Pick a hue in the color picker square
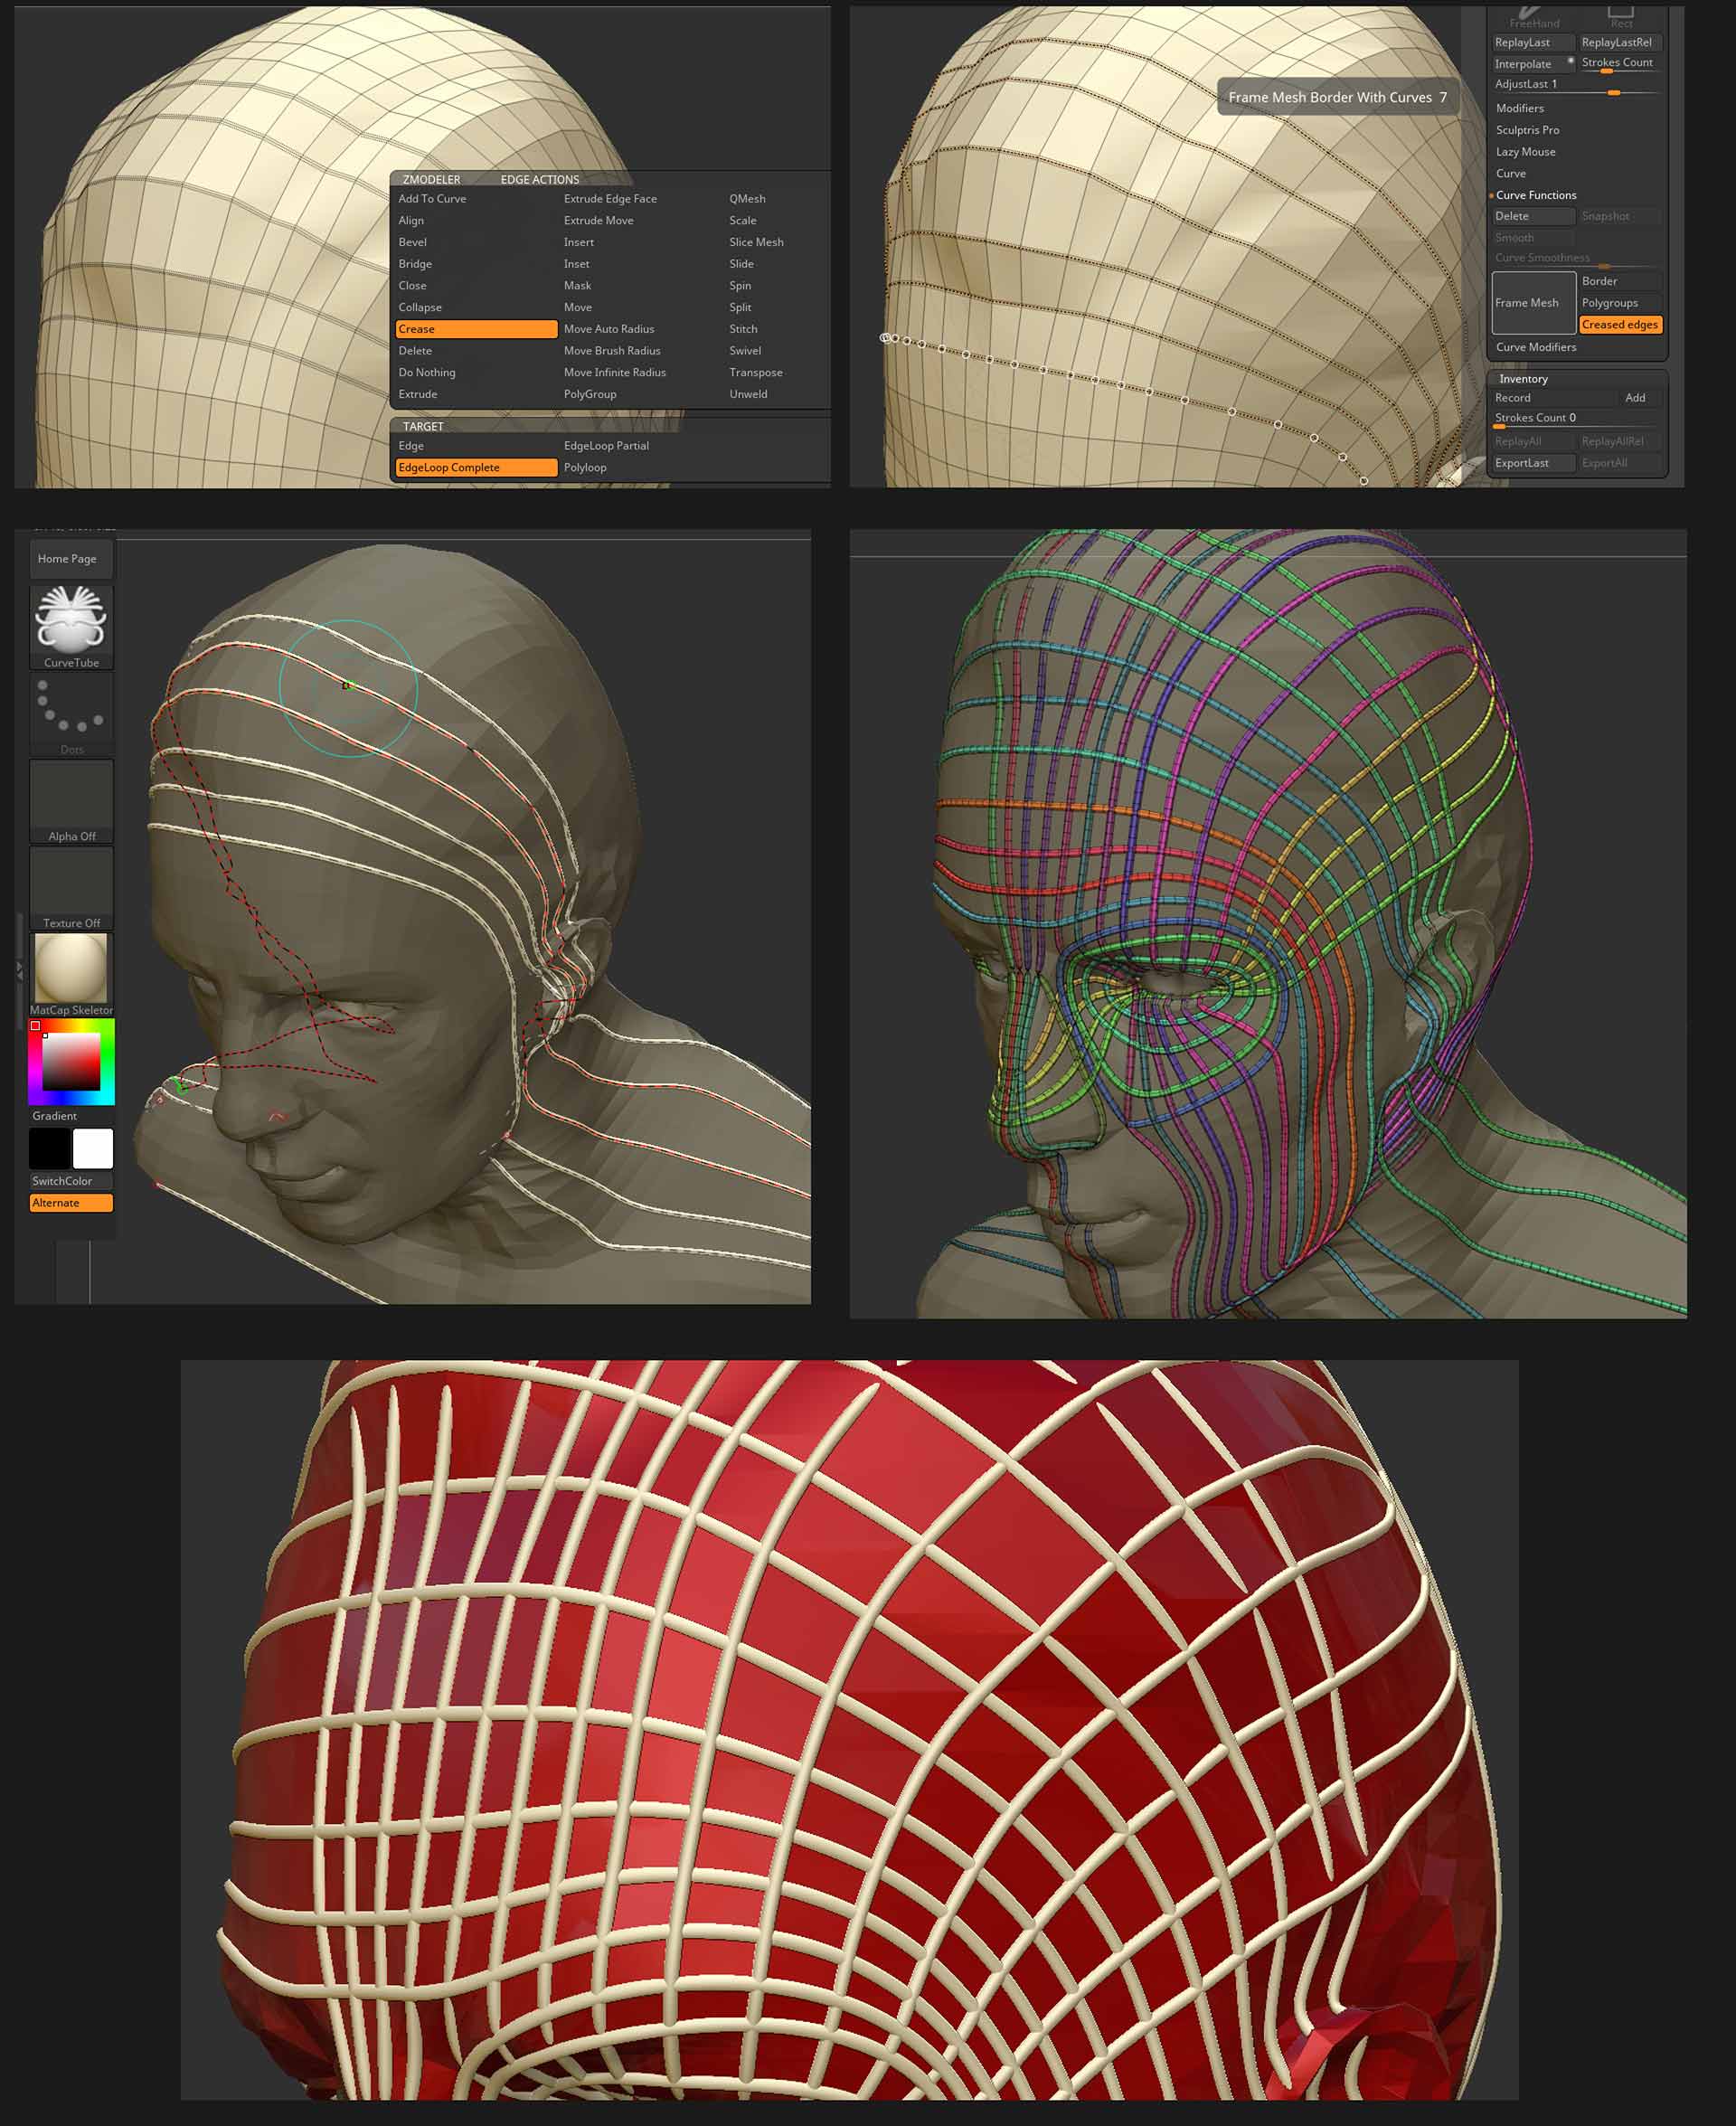This screenshot has height=2126, width=1736. point(71,1062)
